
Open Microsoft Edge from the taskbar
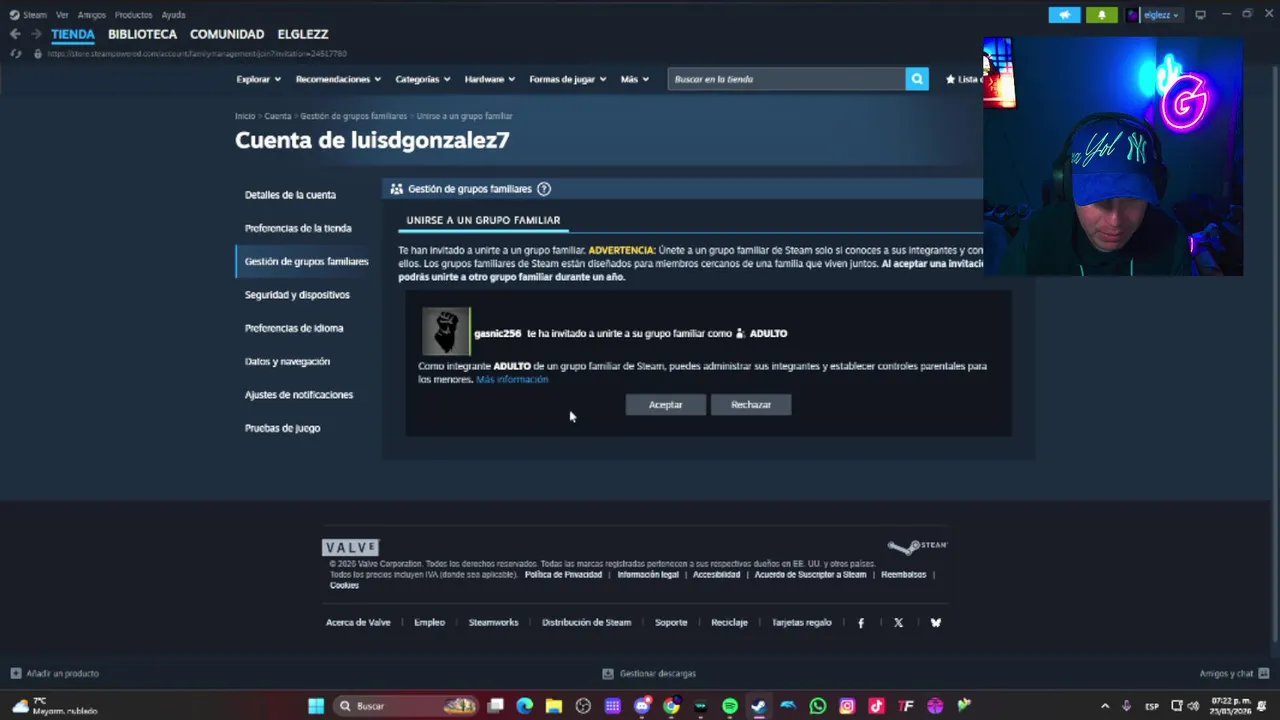524,706
